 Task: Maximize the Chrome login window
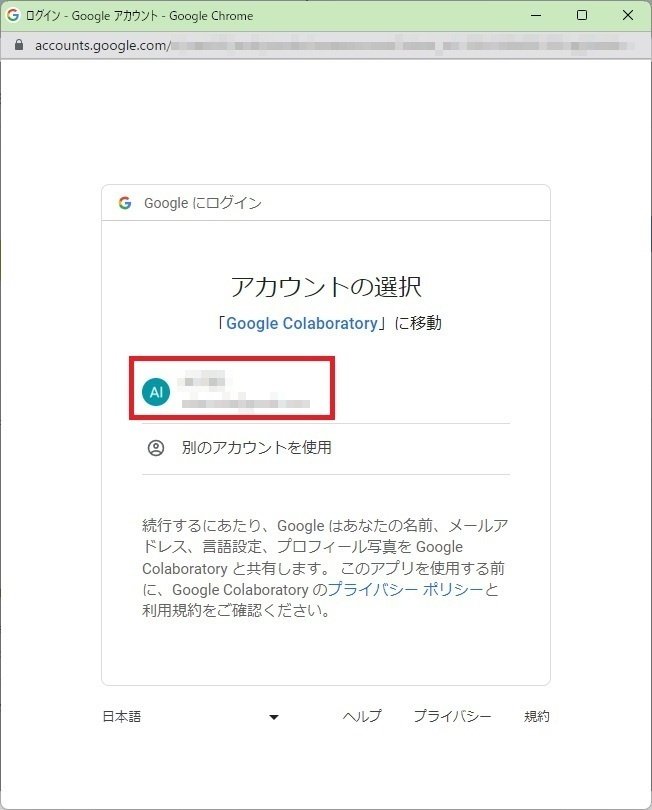pyautogui.click(x=582, y=15)
